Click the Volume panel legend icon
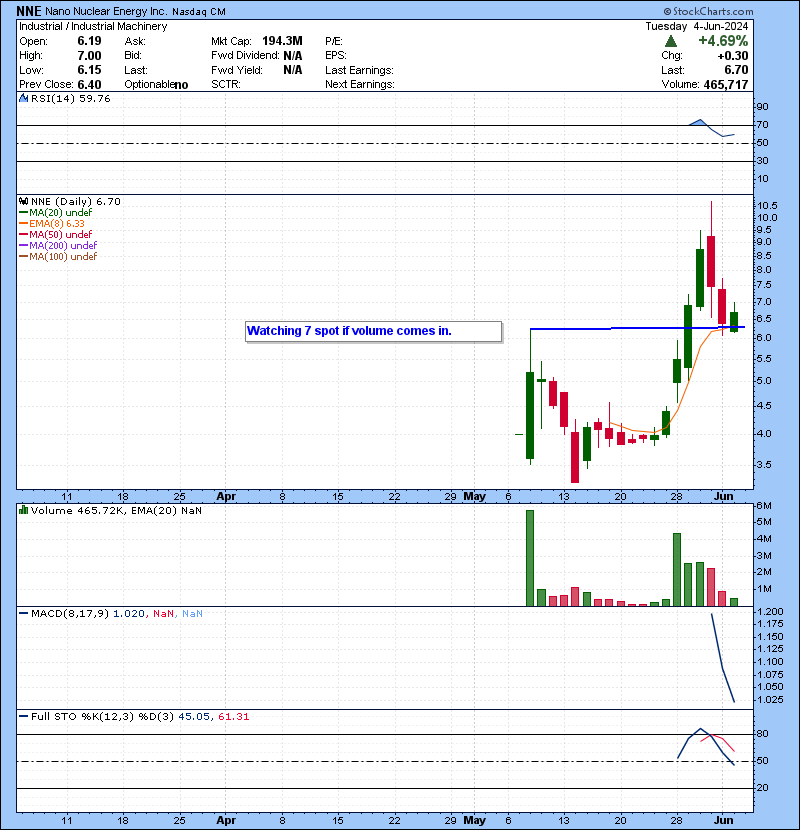Image resolution: width=800 pixels, height=830 pixels. point(23,510)
